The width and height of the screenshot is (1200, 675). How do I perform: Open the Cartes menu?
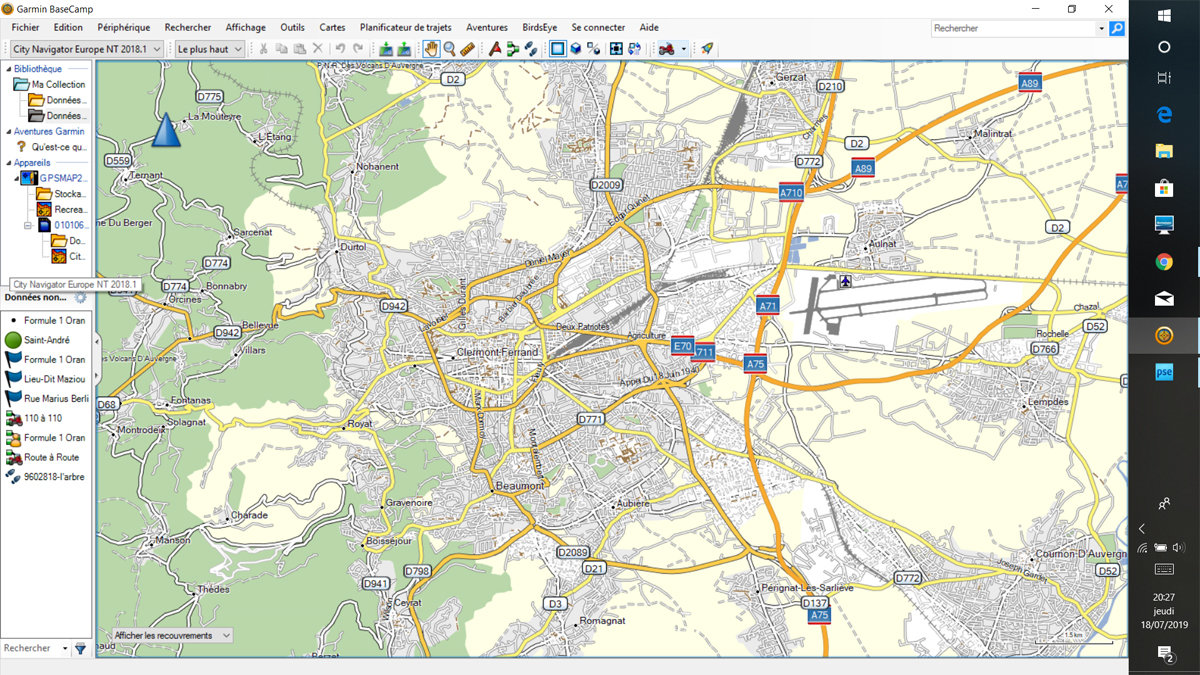point(332,27)
